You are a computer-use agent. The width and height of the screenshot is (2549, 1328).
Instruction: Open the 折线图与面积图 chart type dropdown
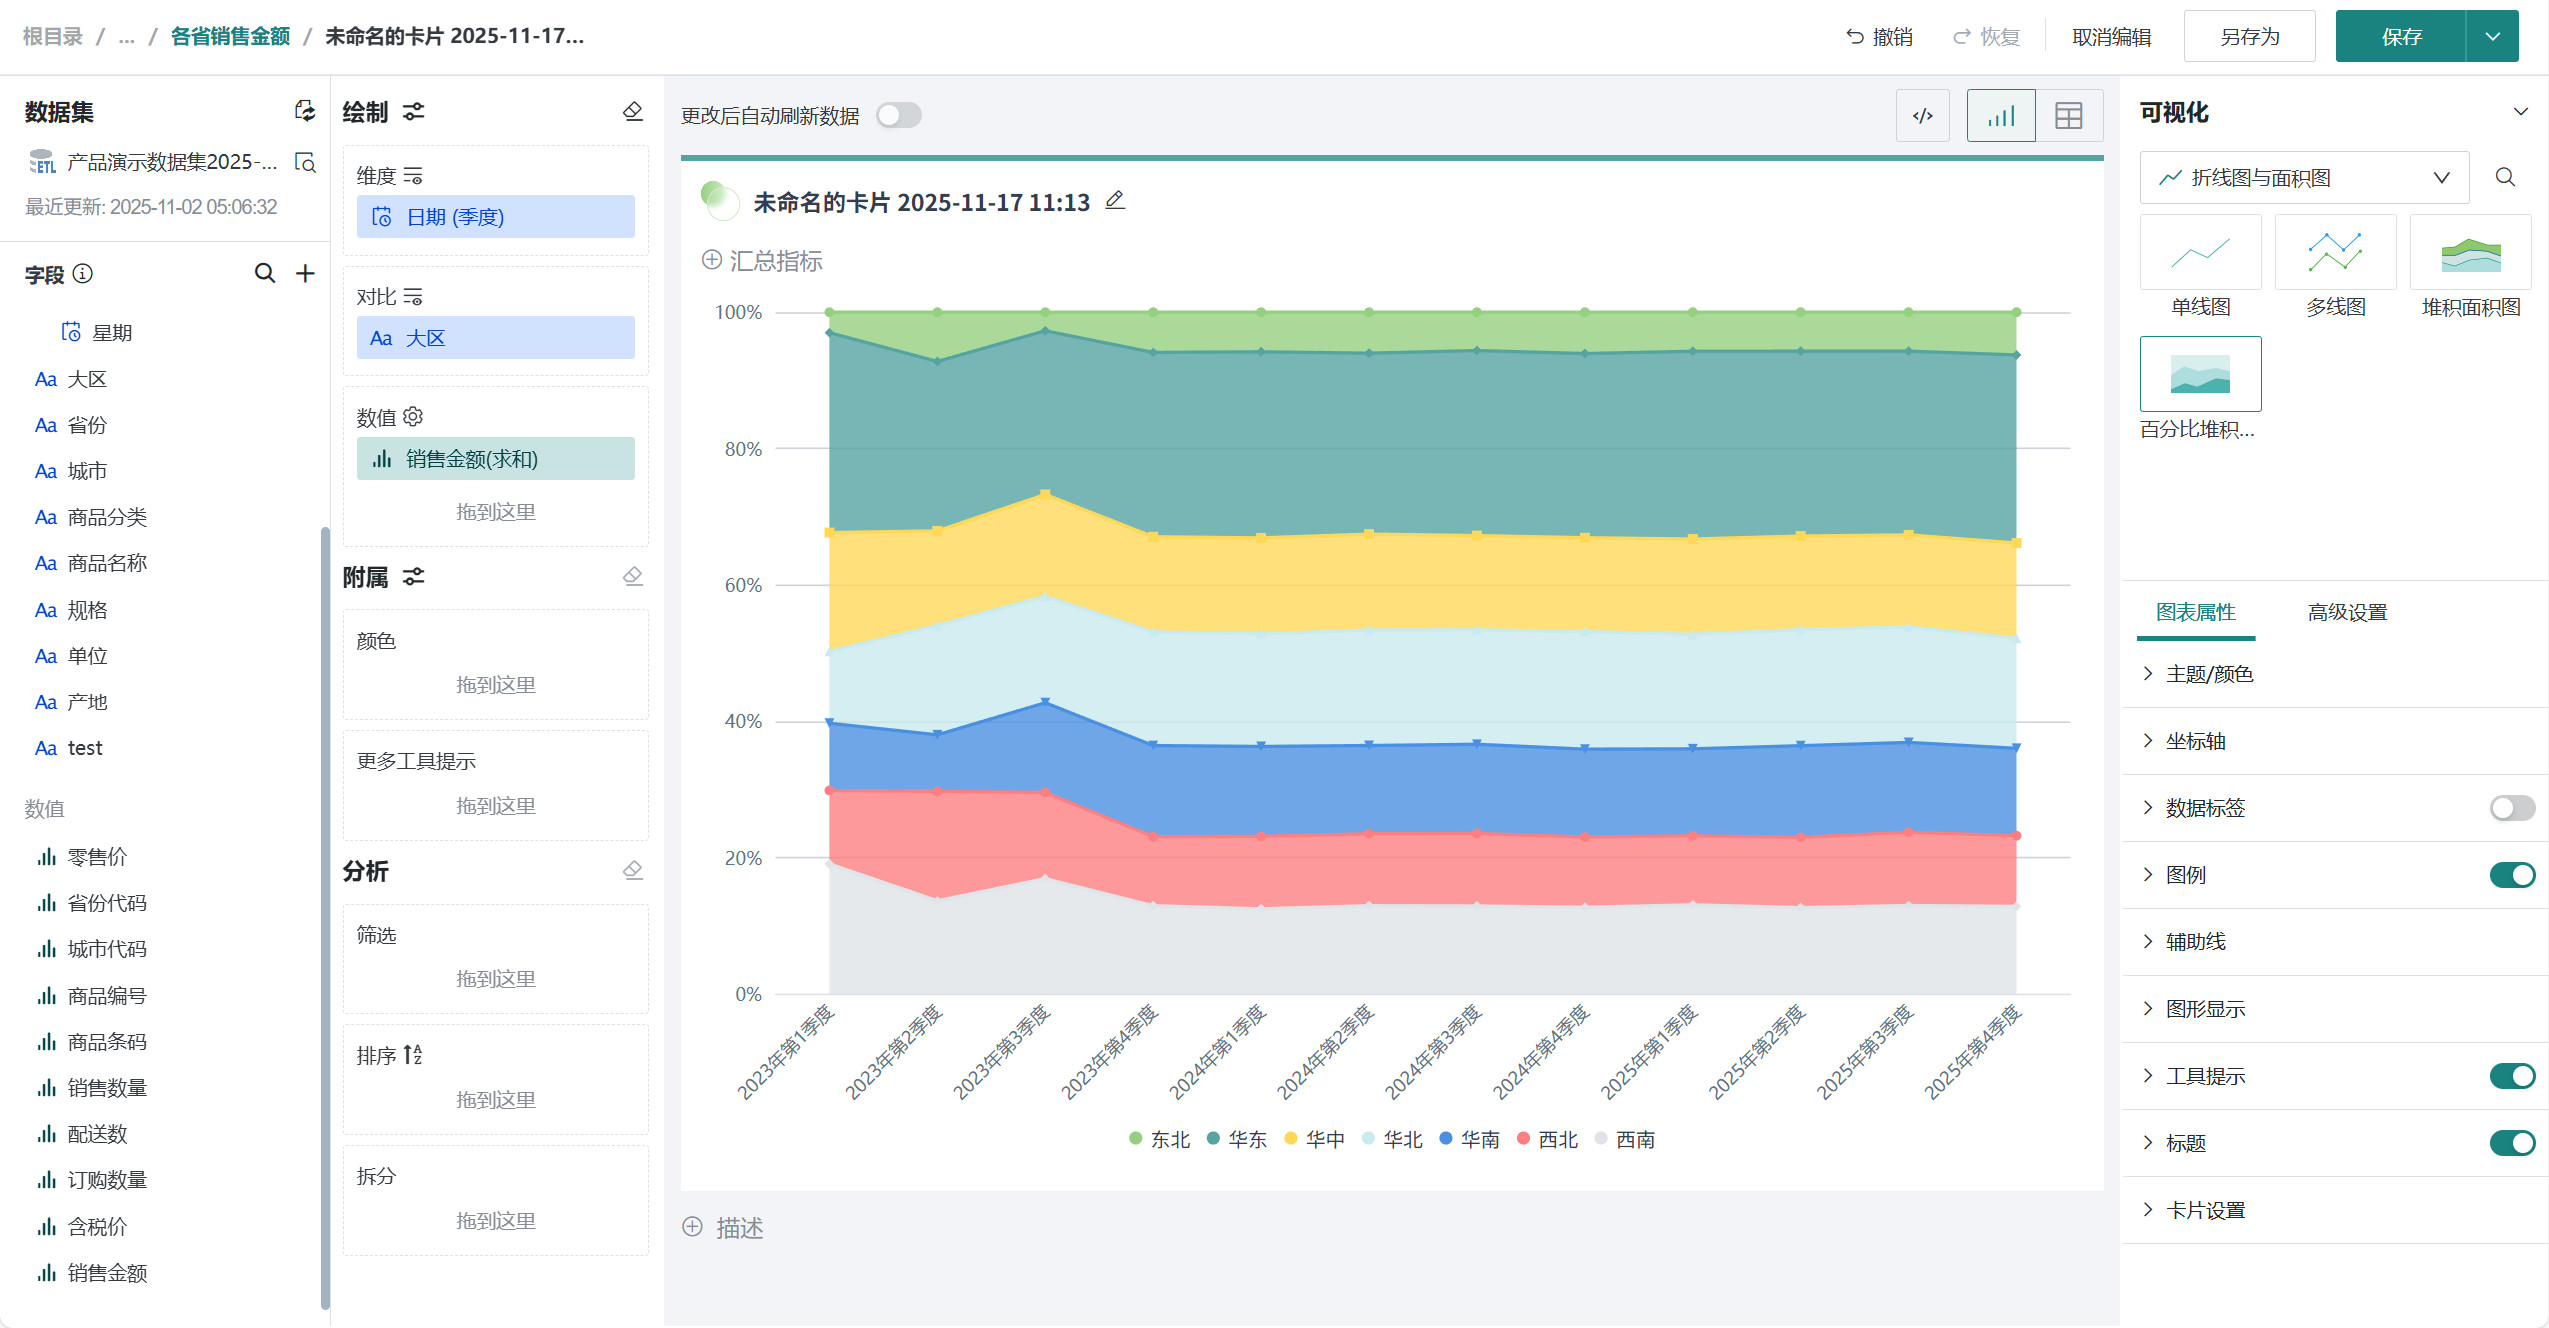[2304, 177]
